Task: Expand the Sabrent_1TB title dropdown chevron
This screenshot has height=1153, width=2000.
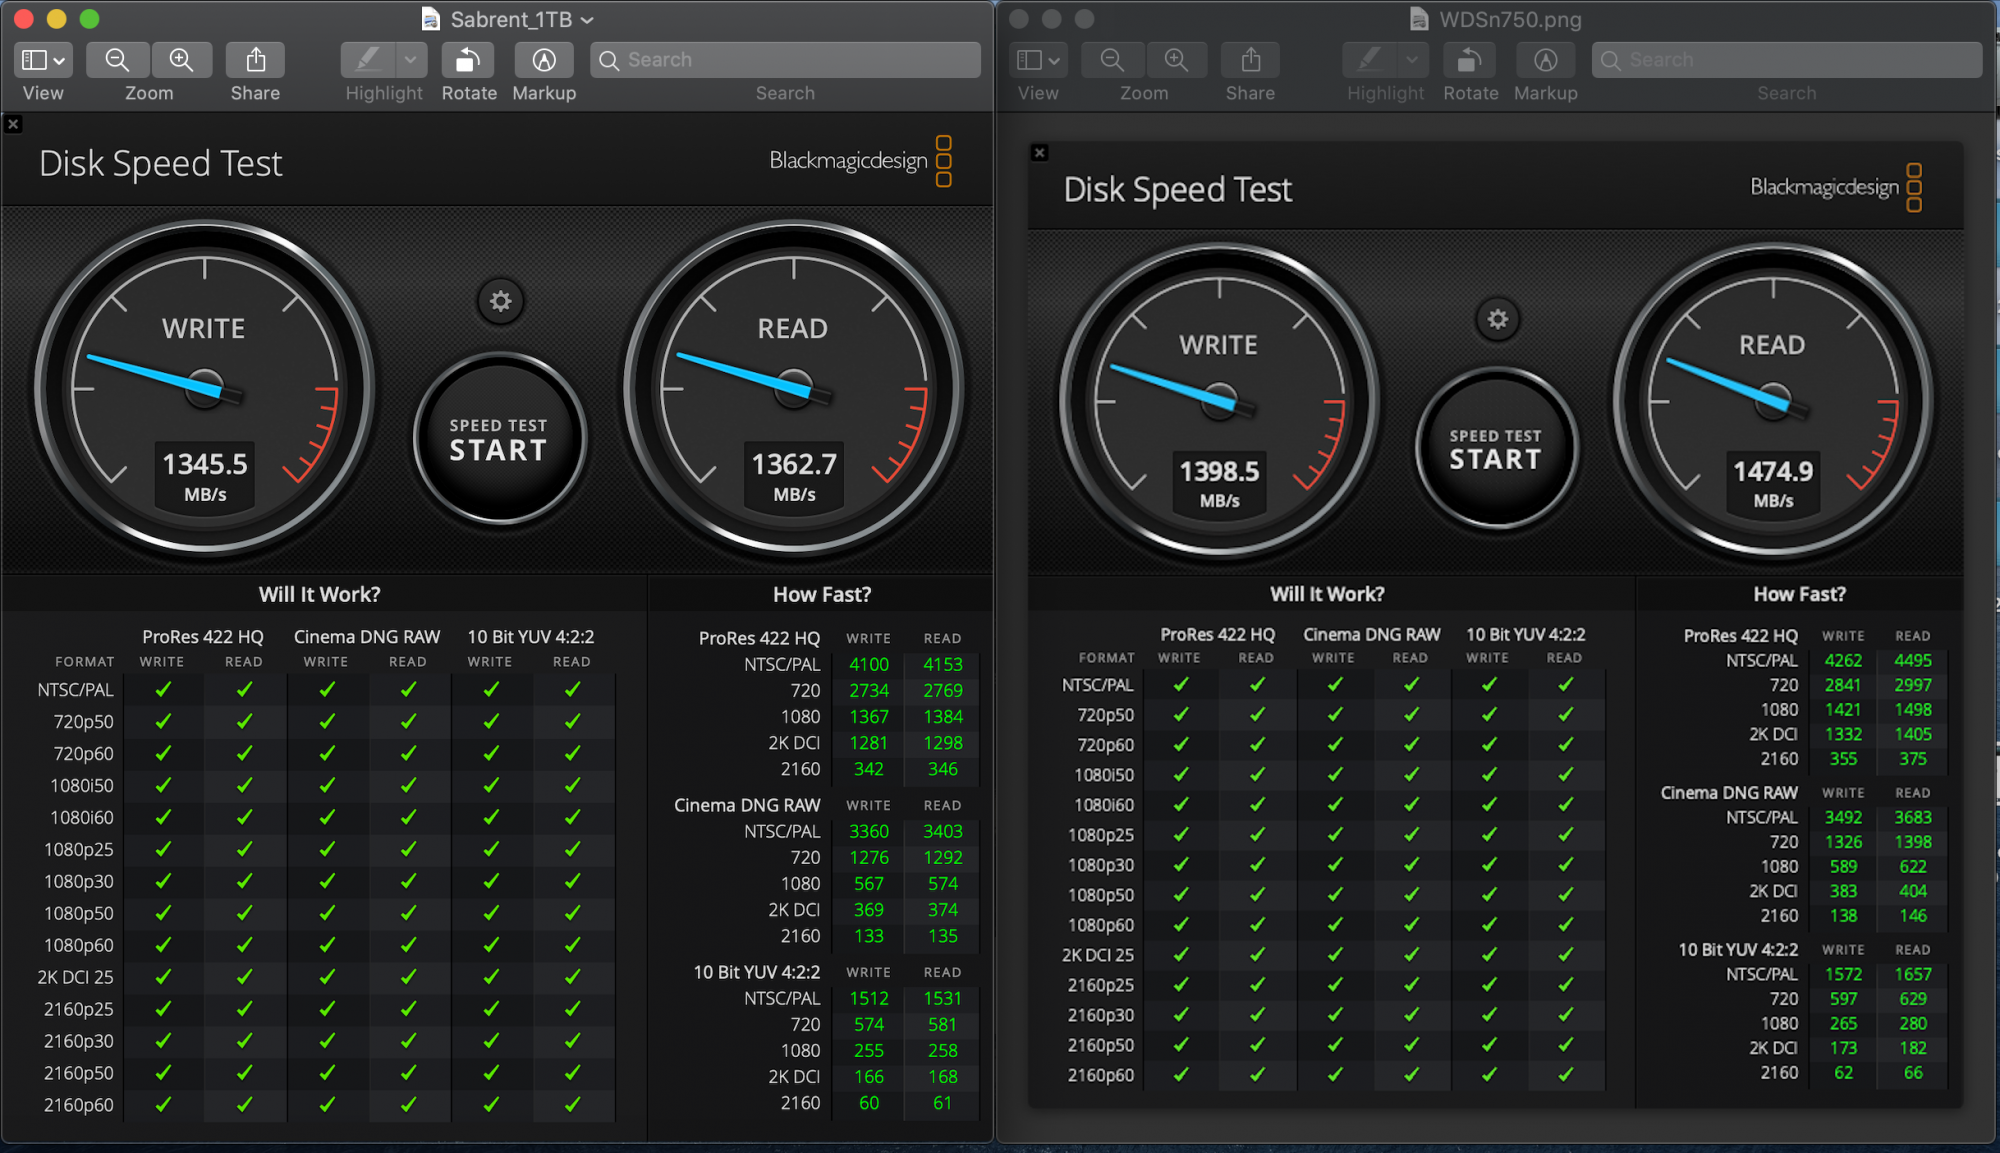Action: (x=587, y=20)
